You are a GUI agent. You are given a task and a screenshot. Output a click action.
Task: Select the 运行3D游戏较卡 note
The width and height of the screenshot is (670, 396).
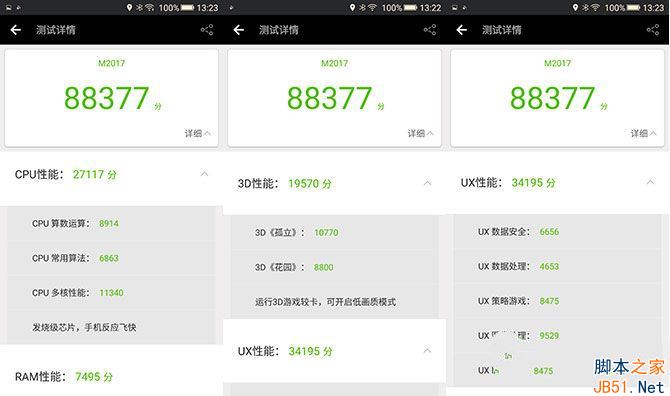coord(325,302)
